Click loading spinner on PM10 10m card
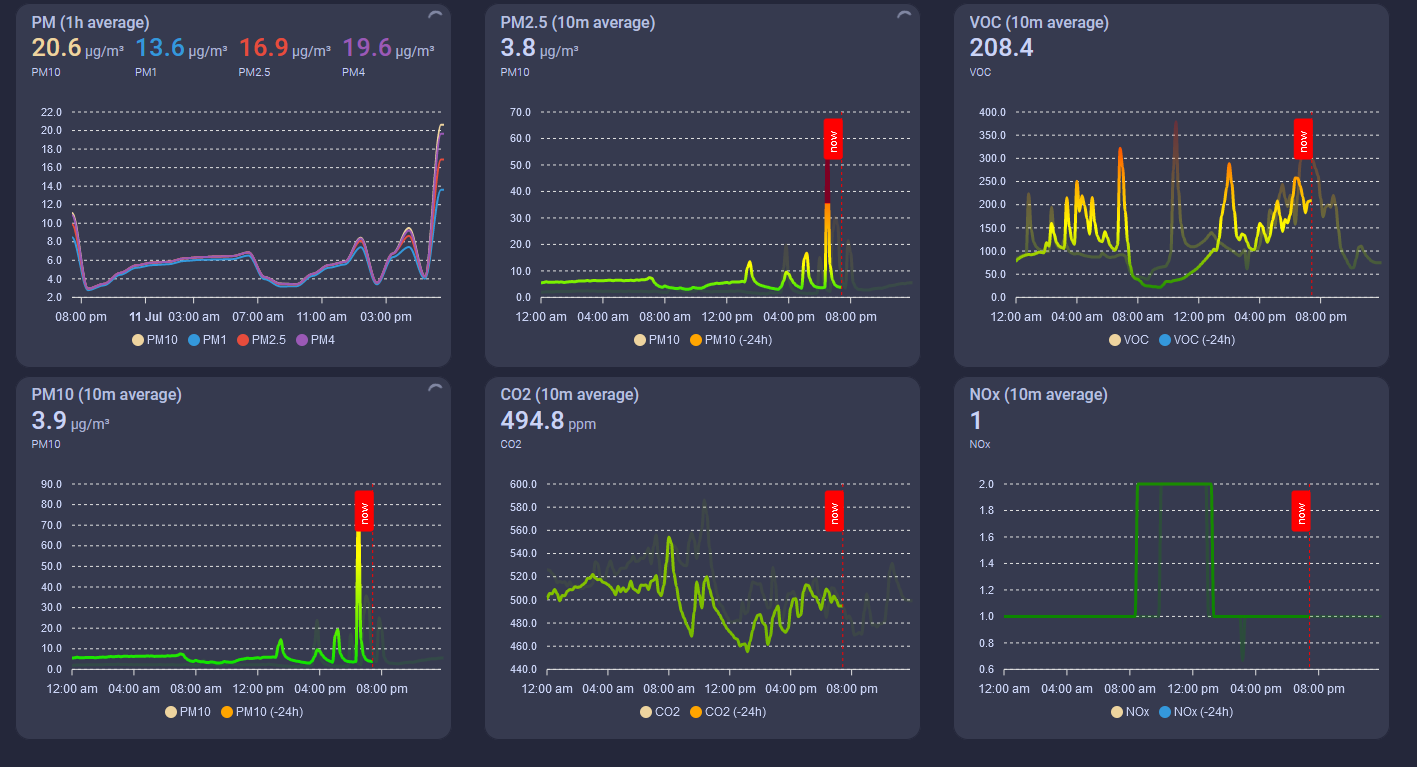 point(435,389)
